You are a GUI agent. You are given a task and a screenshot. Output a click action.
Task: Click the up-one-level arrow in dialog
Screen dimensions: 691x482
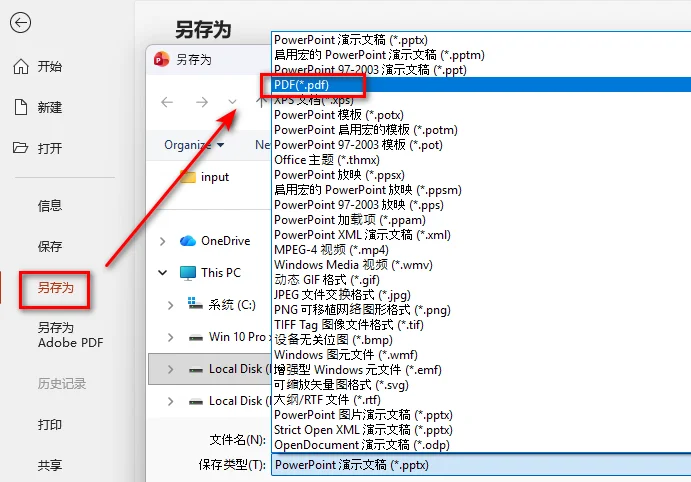(x=262, y=102)
